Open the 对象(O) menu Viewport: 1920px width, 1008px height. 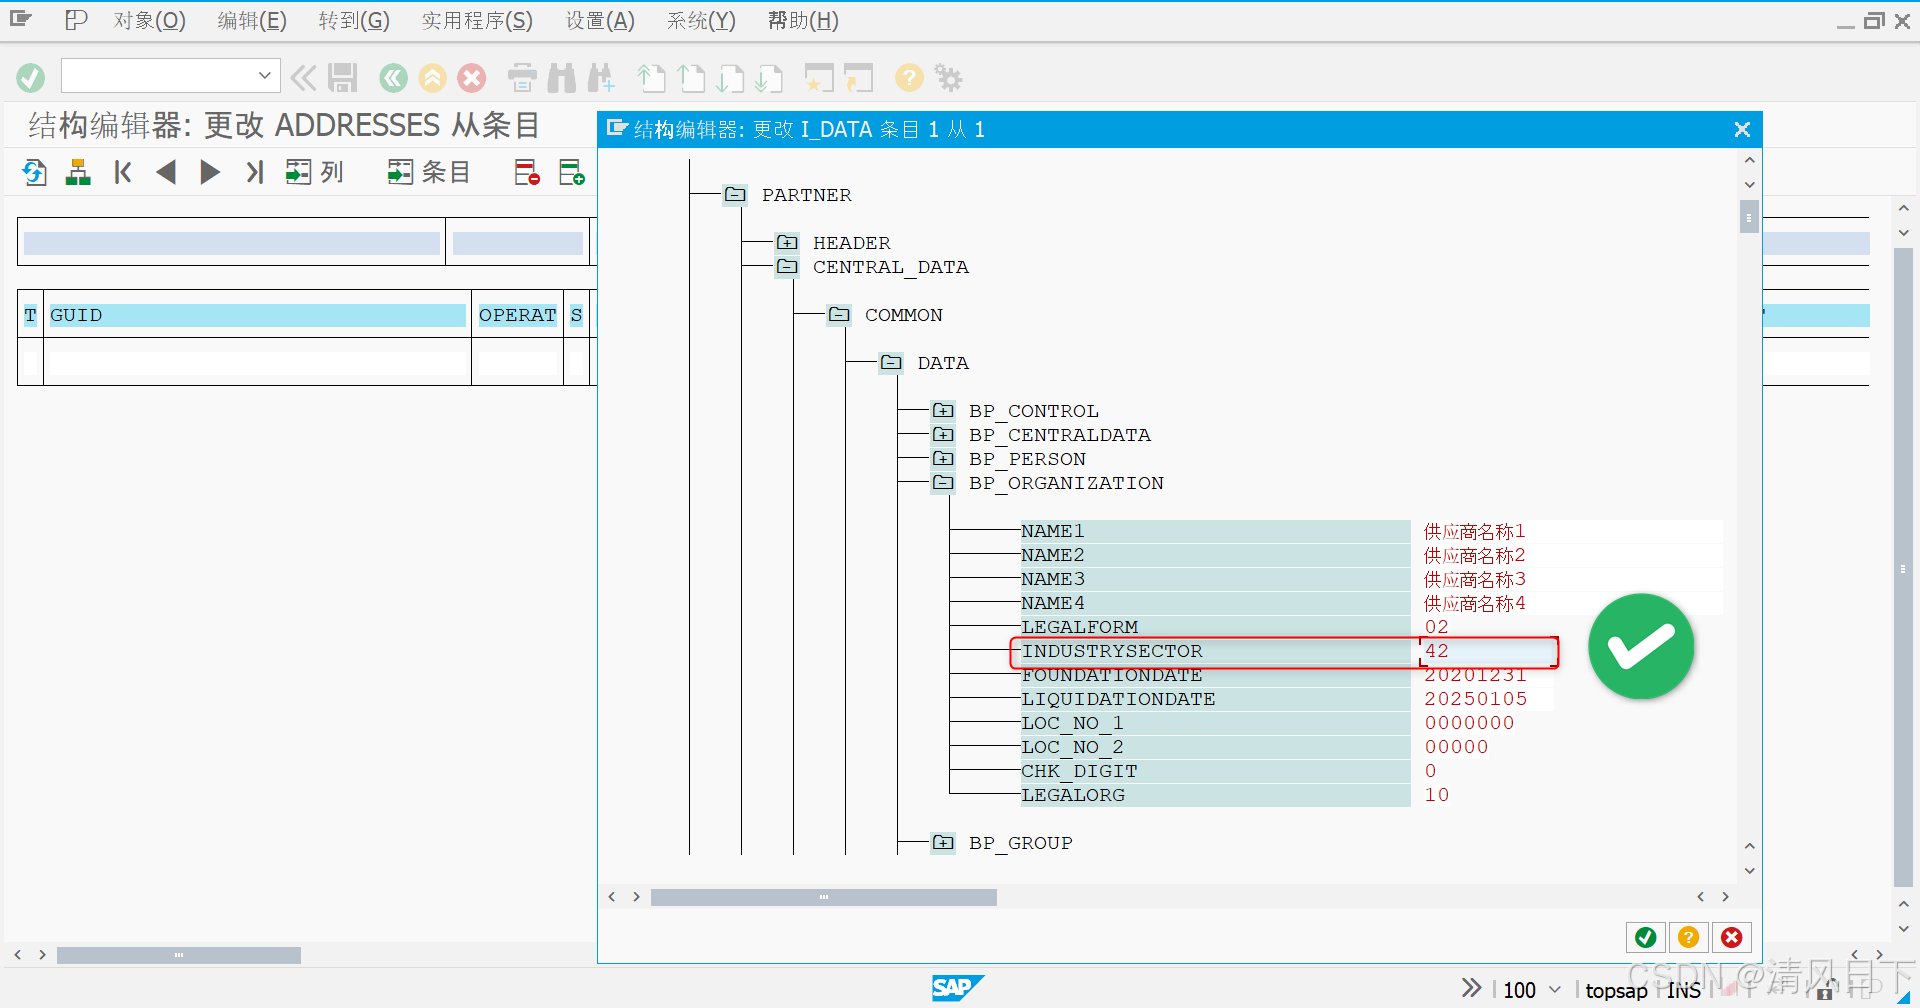149,21
